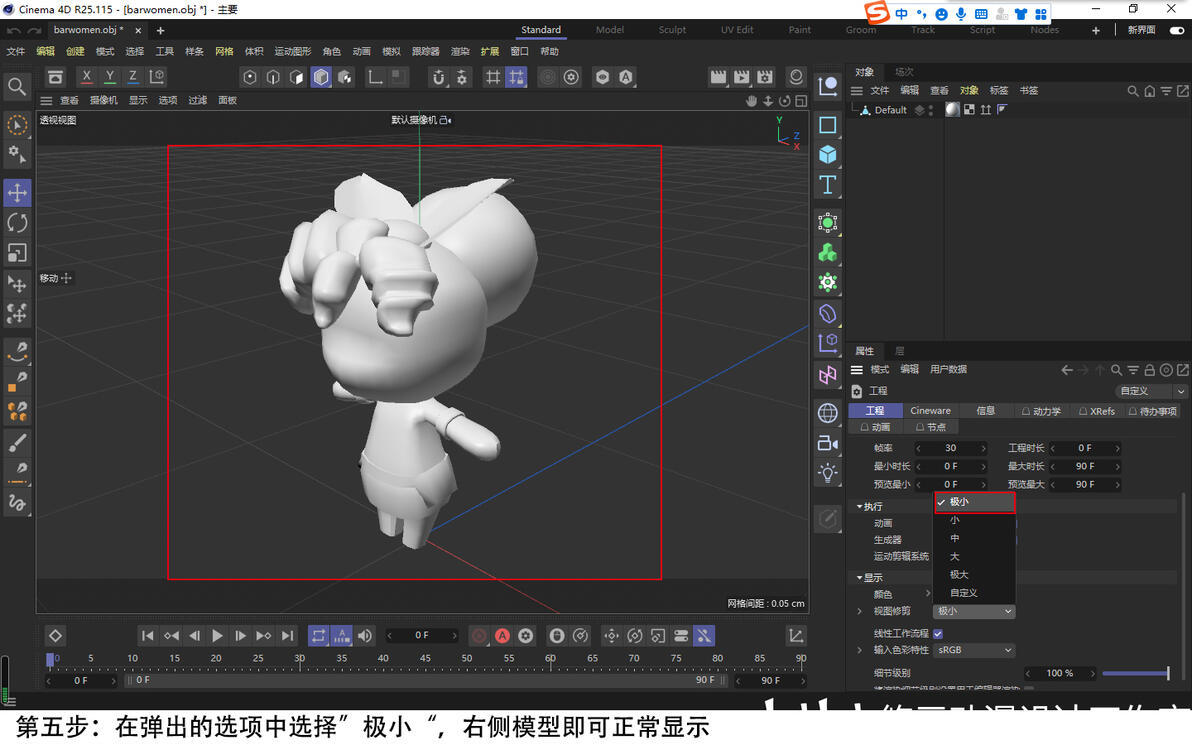
Task: Open the 输入色彩特性 sRGB dropdown
Action: [x=974, y=650]
